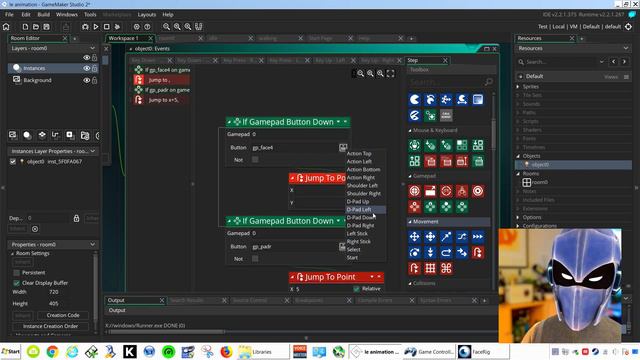640x360 pixels.
Task: Click the triple-arrow Set Speed action in Movement
Action: pyautogui.click(x=478, y=237)
